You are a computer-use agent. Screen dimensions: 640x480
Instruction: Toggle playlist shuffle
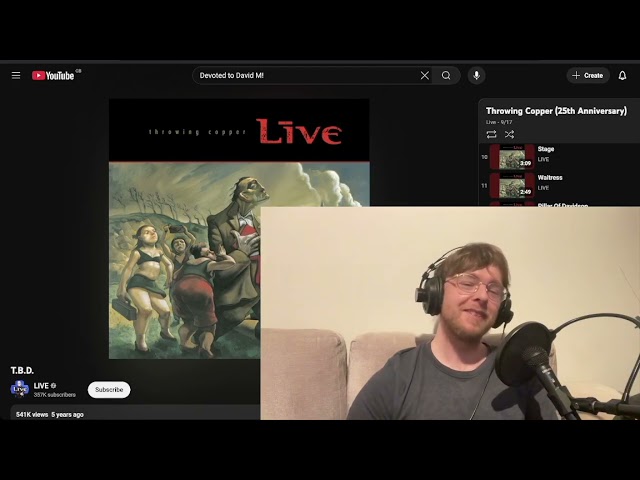click(x=509, y=134)
